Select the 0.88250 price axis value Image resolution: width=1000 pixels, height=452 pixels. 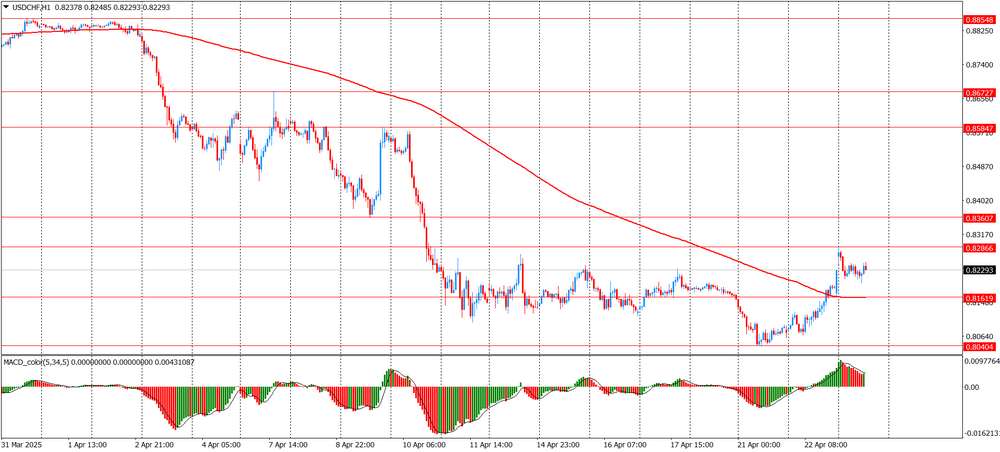click(981, 31)
